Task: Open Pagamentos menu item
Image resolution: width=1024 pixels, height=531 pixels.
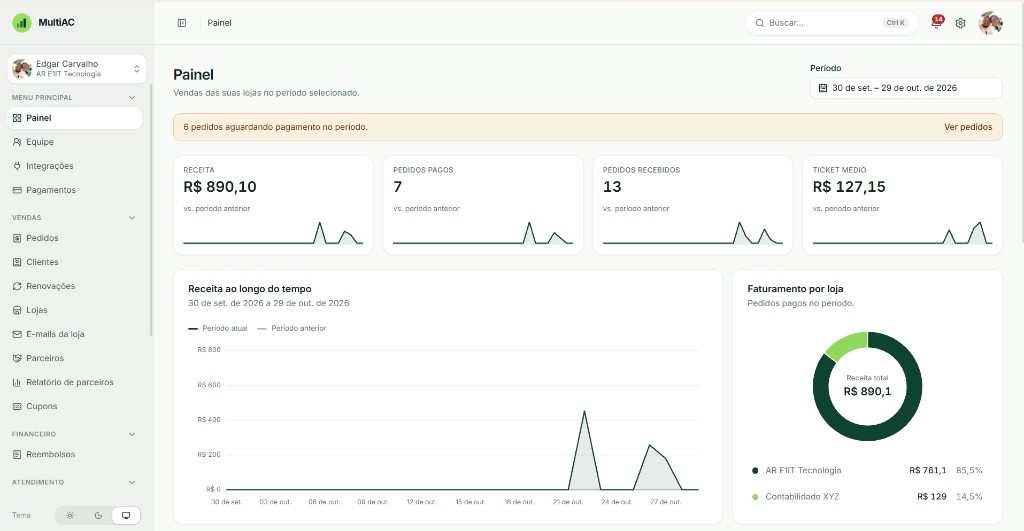Action: point(74,190)
